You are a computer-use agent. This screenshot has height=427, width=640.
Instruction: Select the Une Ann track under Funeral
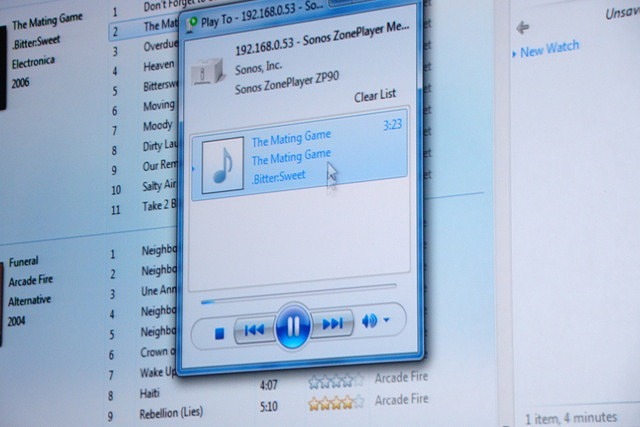[158, 290]
